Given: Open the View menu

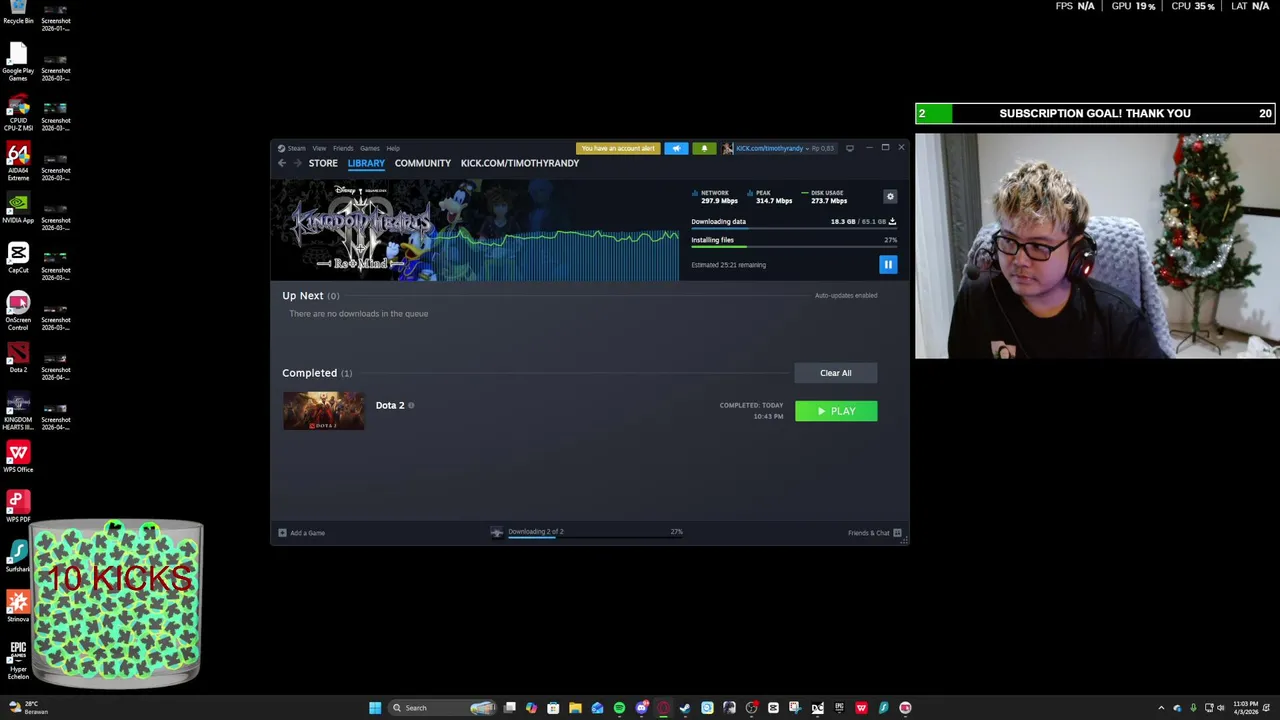Looking at the screenshot, I should (x=319, y=148).
